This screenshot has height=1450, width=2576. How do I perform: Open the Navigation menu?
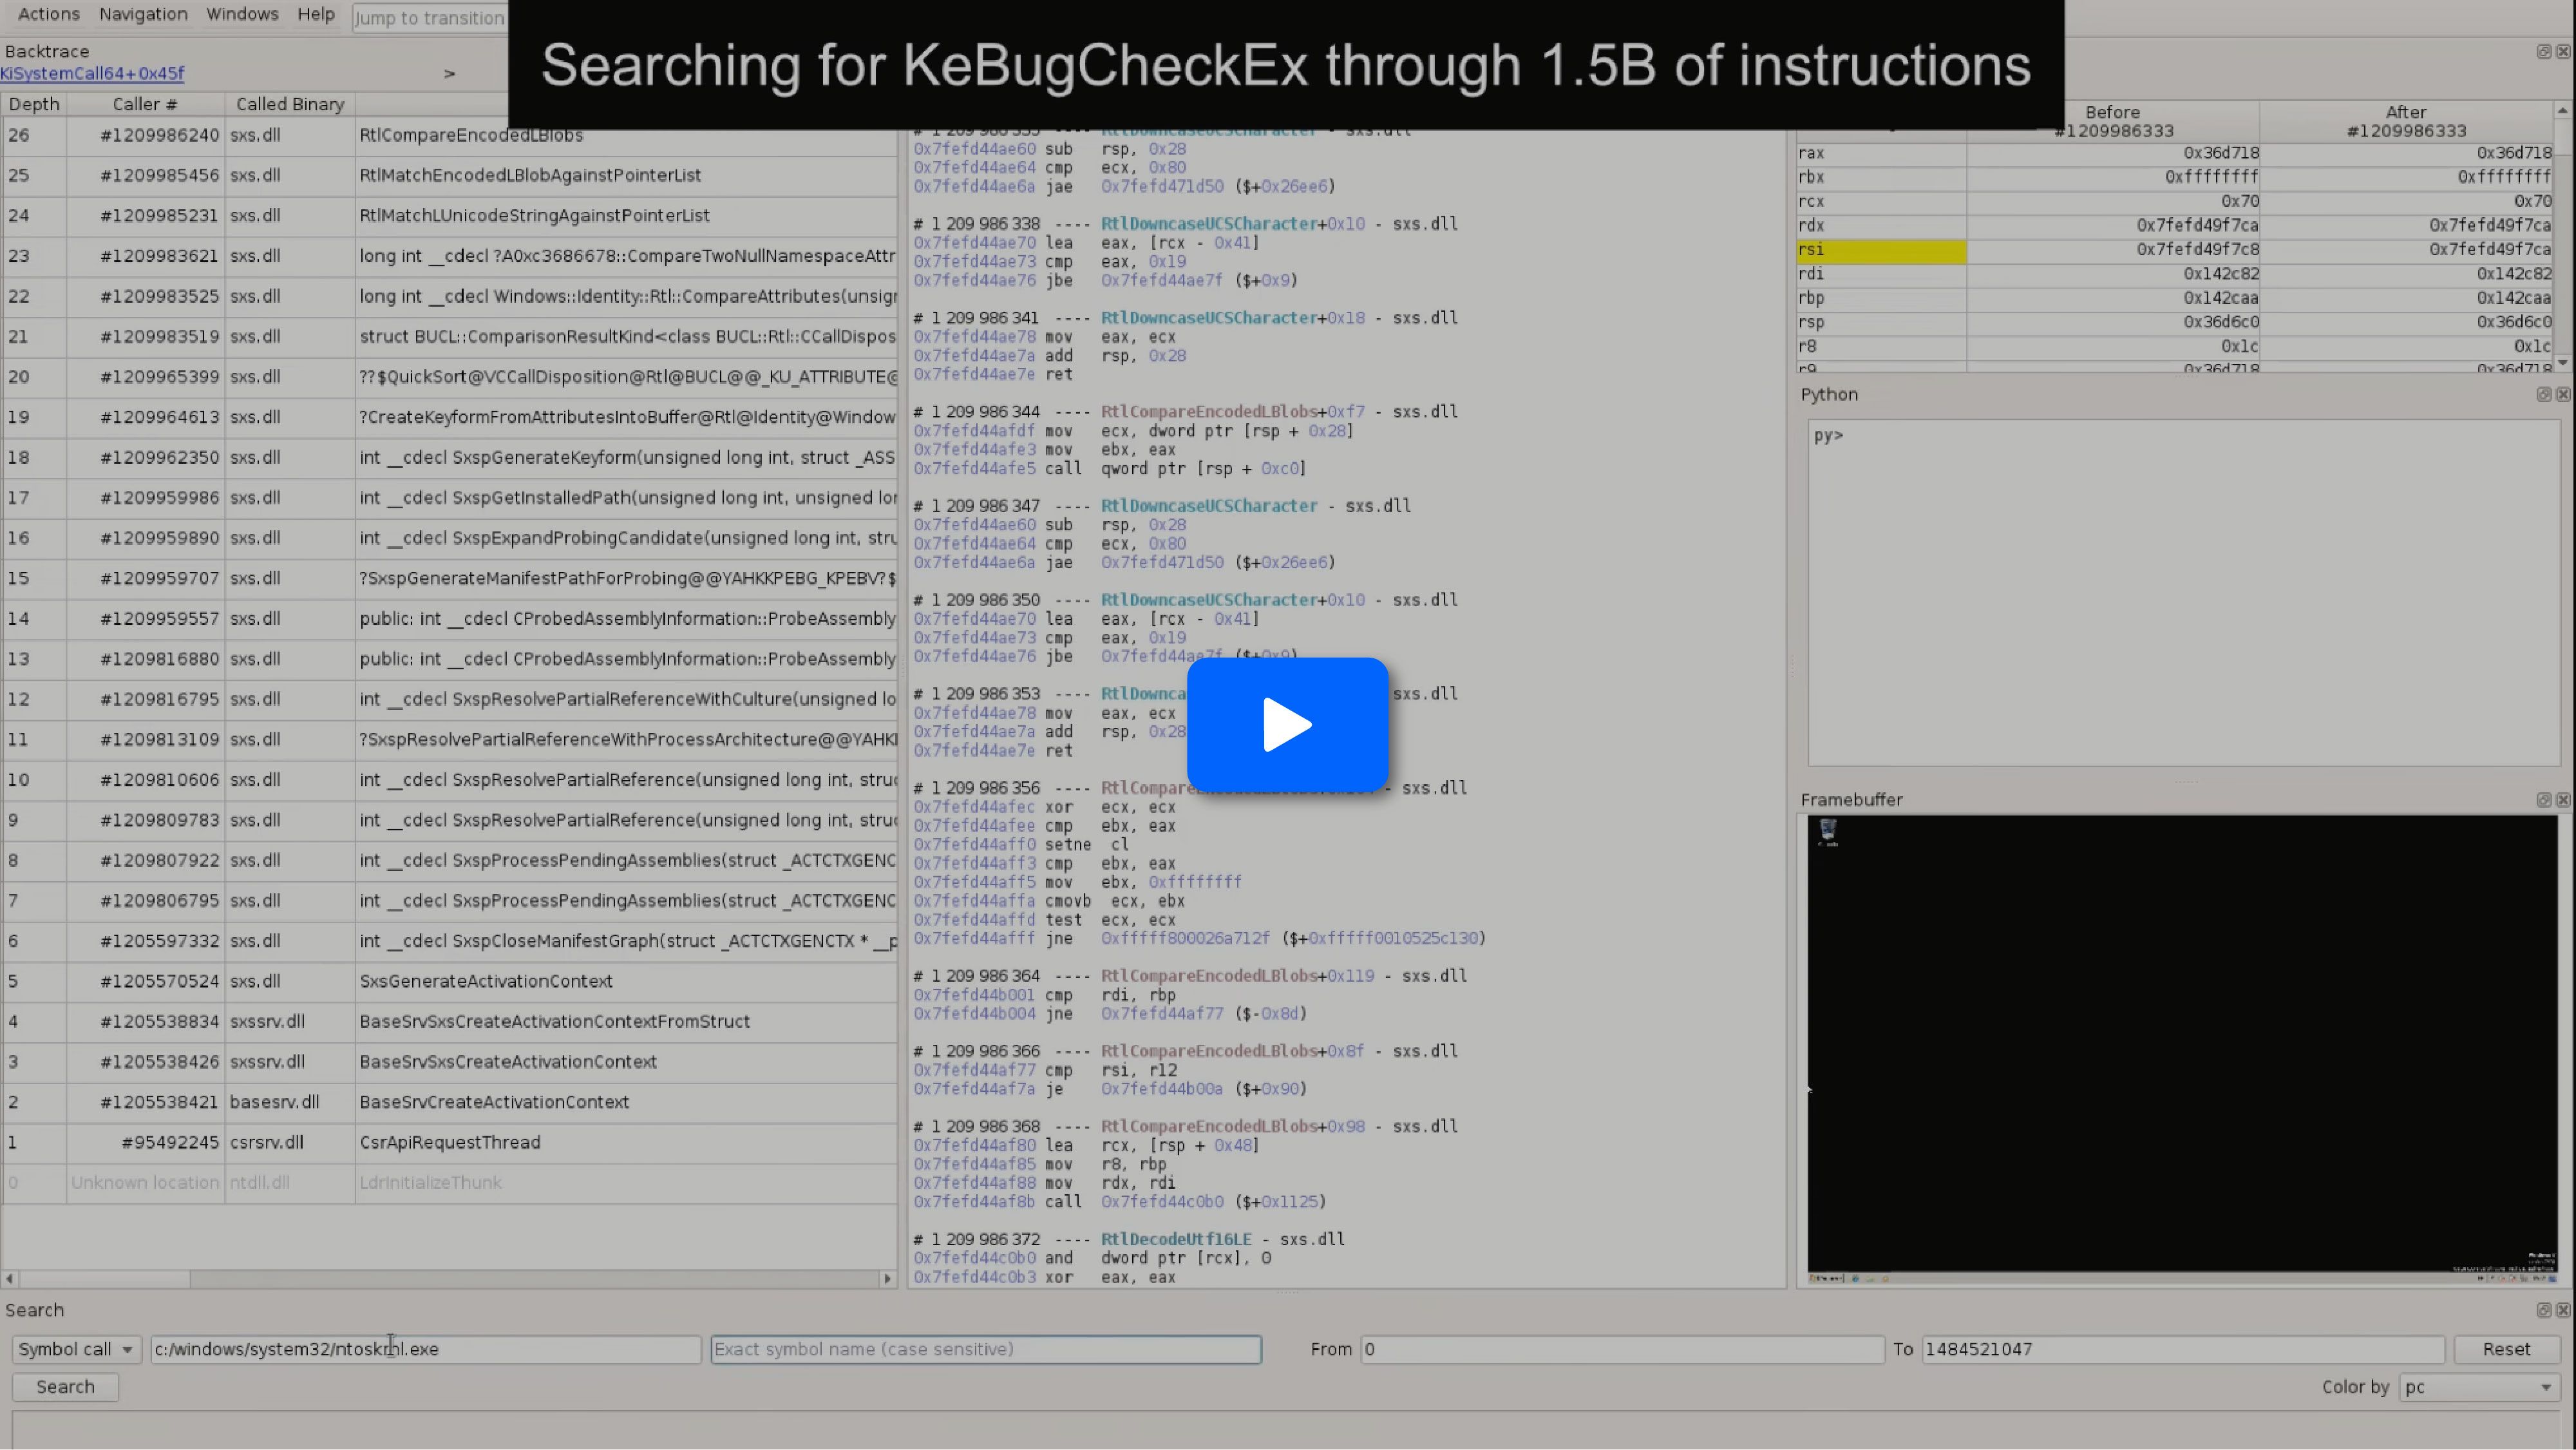(x=143, y=14)
